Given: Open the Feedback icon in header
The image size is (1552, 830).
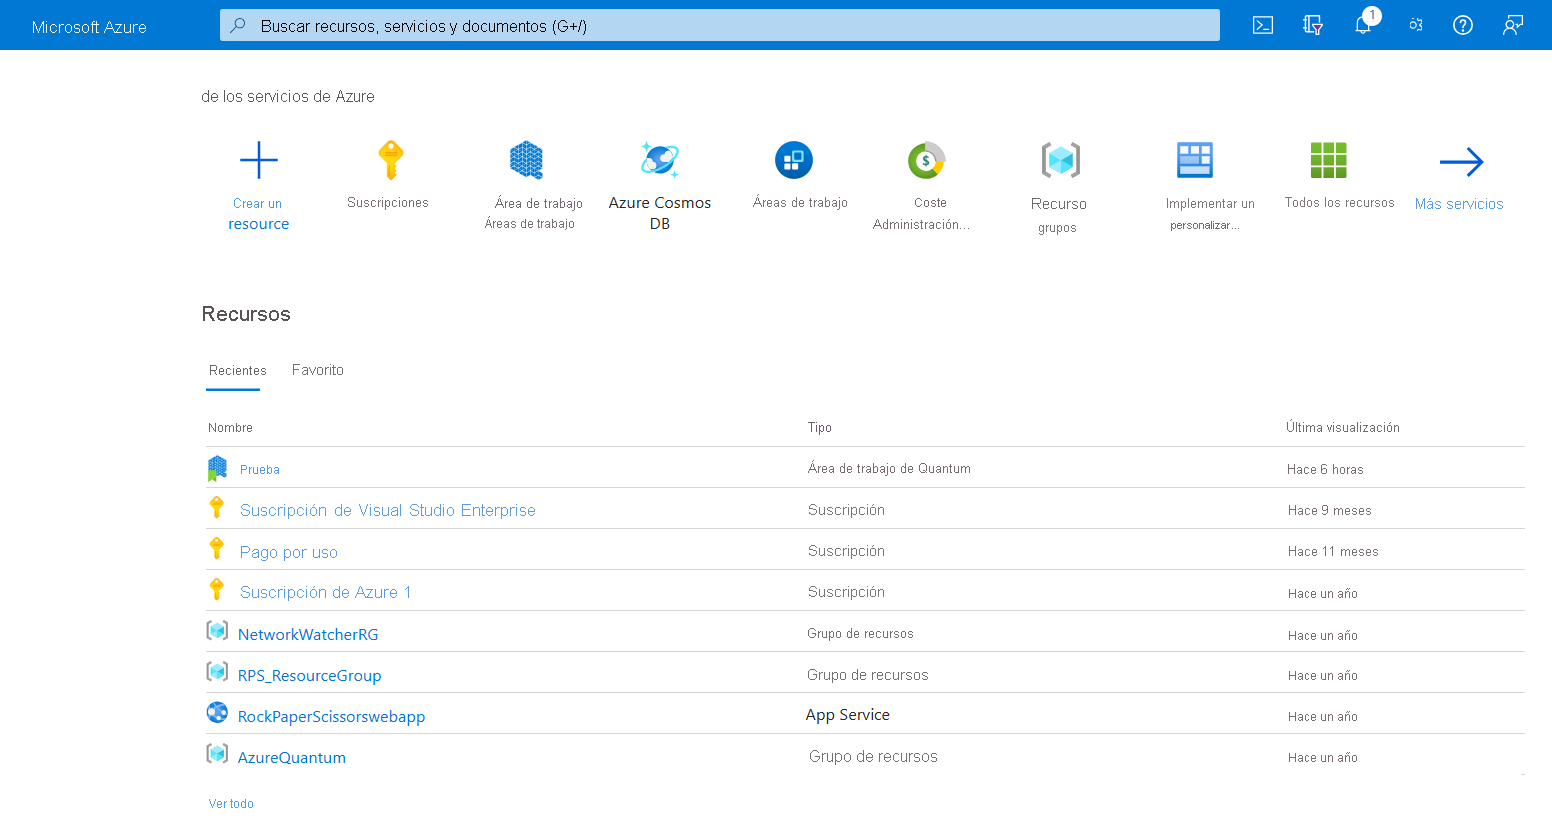Looking at the screenshot, I should tap(1513, 25).
